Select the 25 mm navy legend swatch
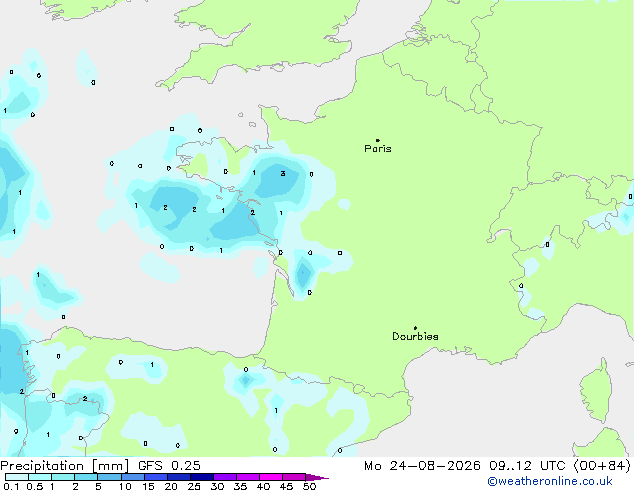The height and width of the screenshot is (490, 634). [201, 477]
